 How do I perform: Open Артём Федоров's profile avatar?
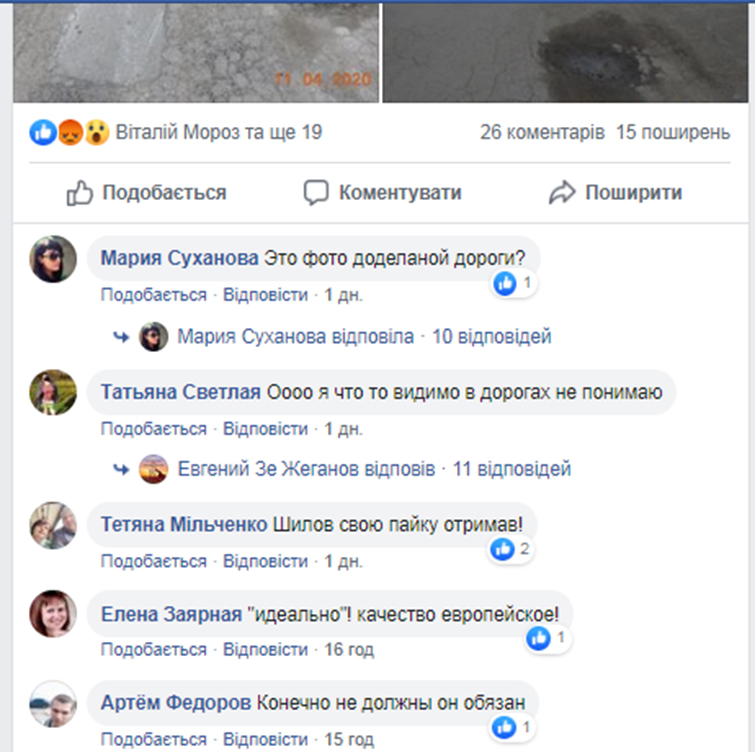click(53, 704)
